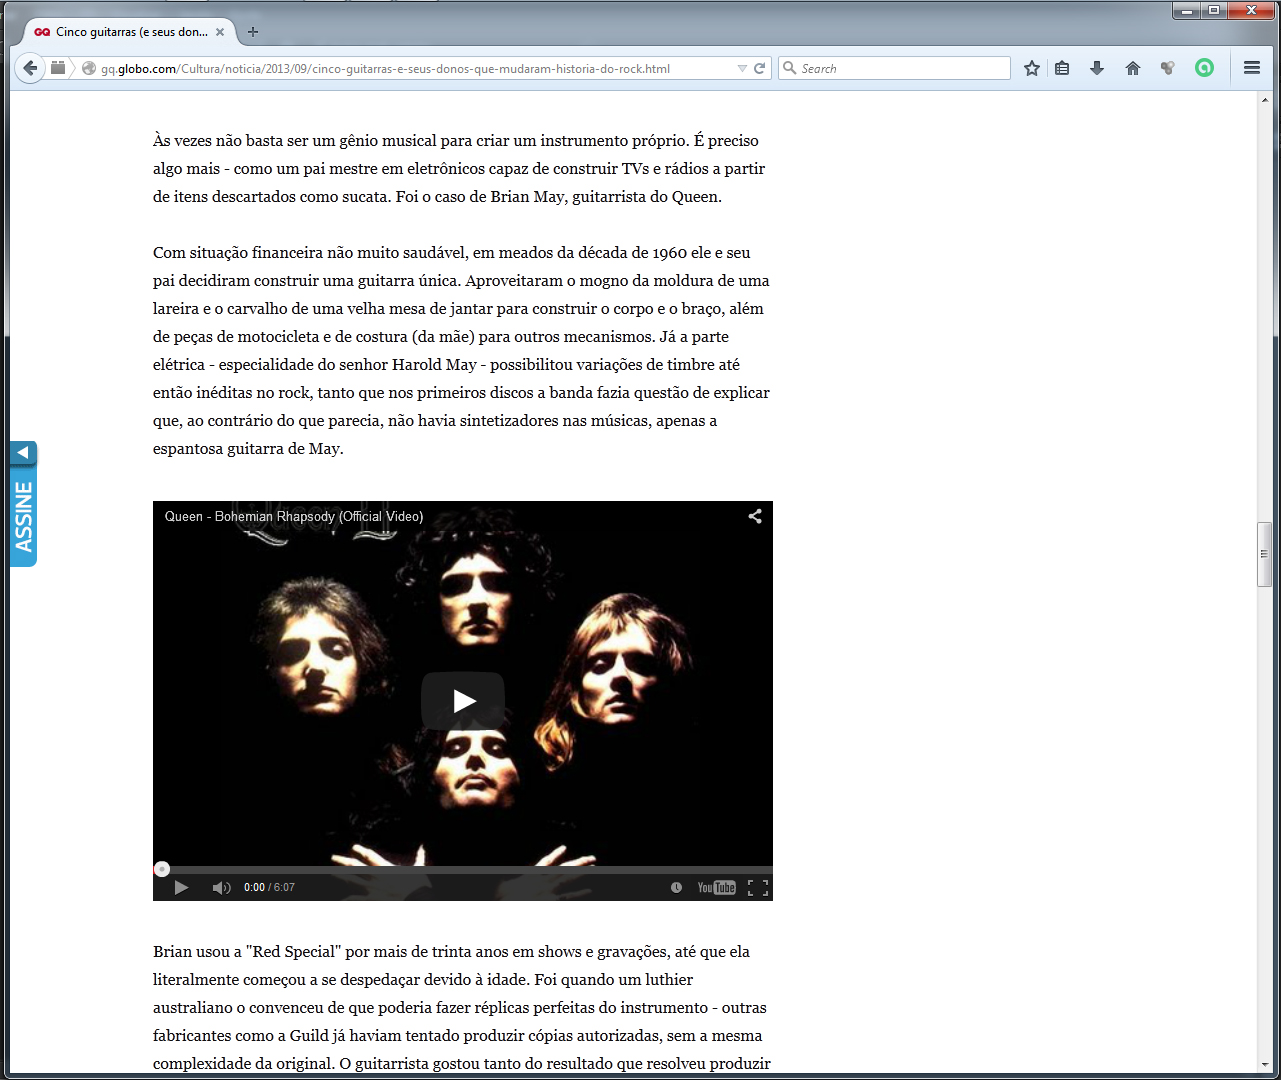Screen dimensions: 1281x1080
Task: Share the video using the share icon
Action: point(755,516)
